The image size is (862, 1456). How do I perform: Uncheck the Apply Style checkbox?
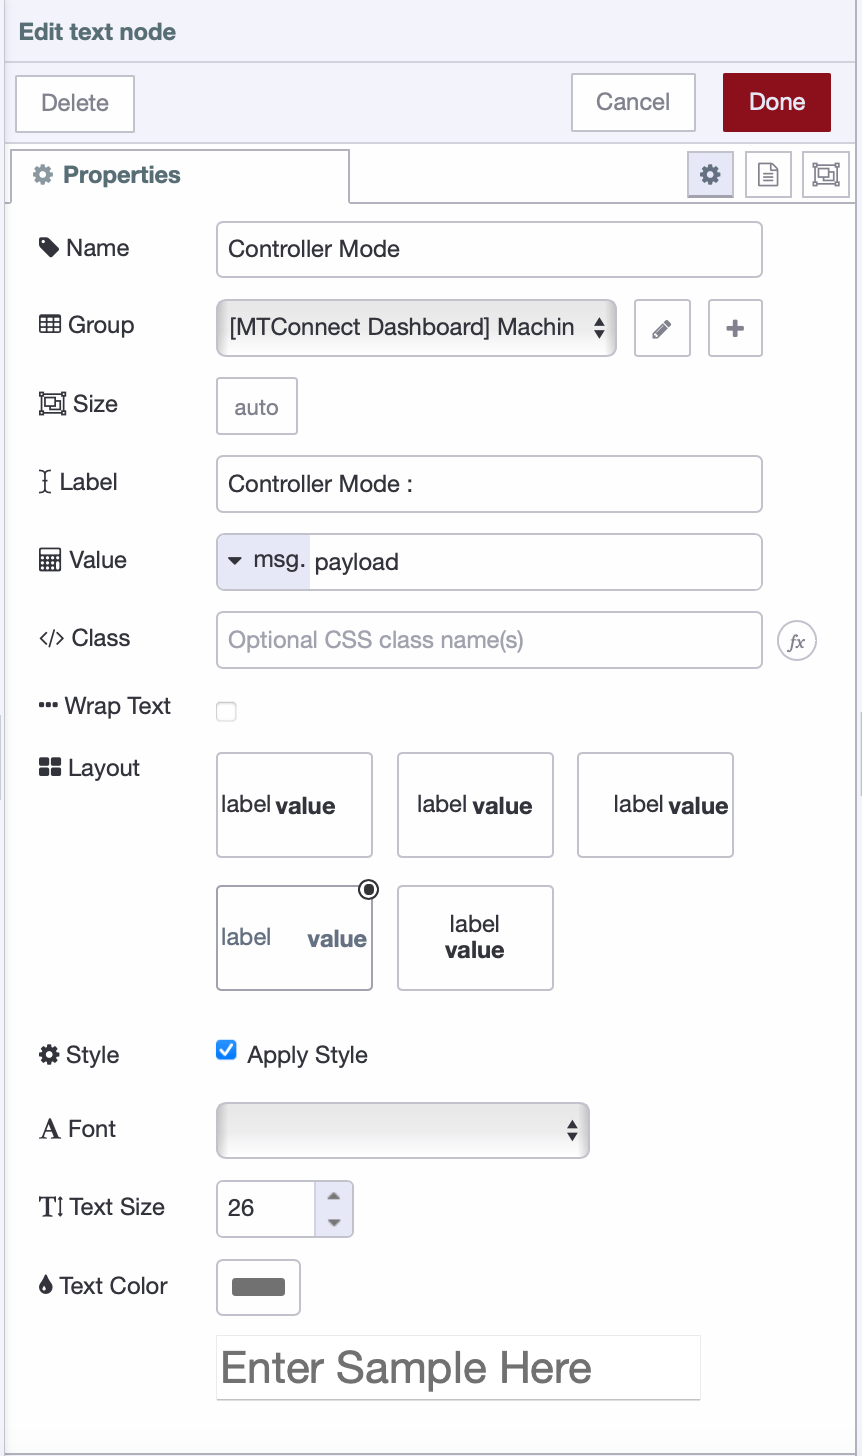point(226,1049)
